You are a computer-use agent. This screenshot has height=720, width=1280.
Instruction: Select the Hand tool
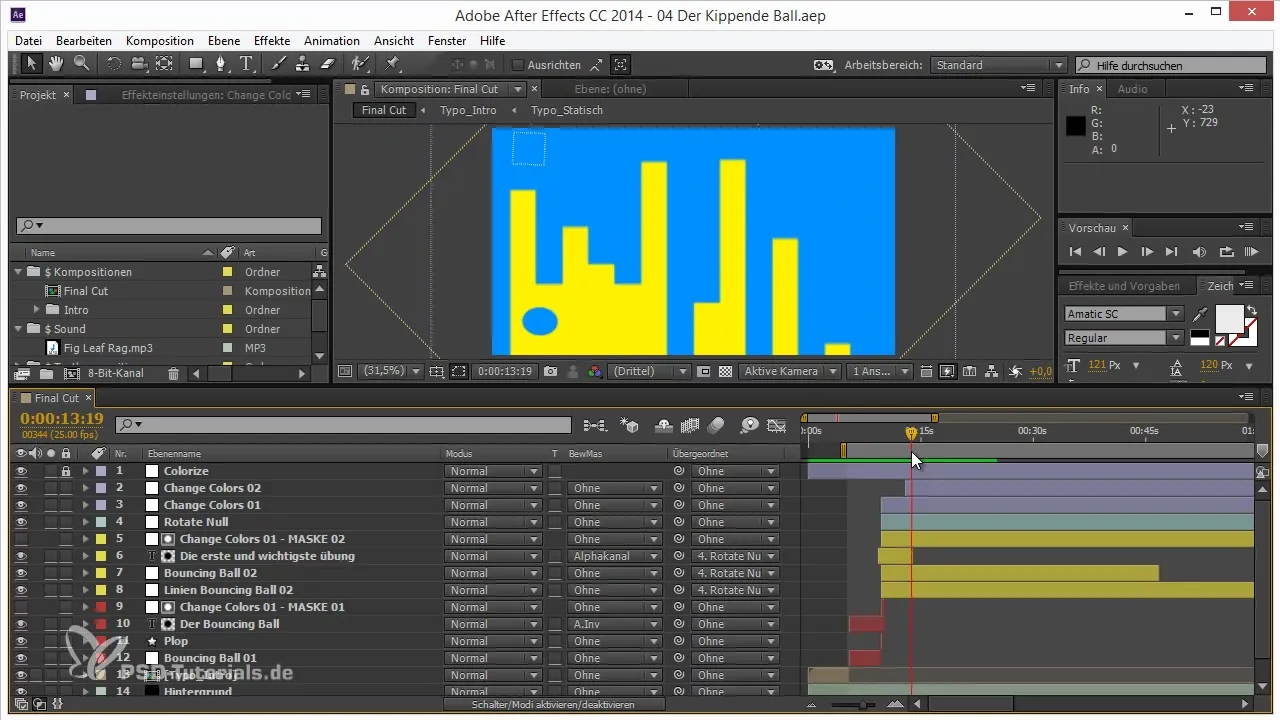(x=57, y=64)
